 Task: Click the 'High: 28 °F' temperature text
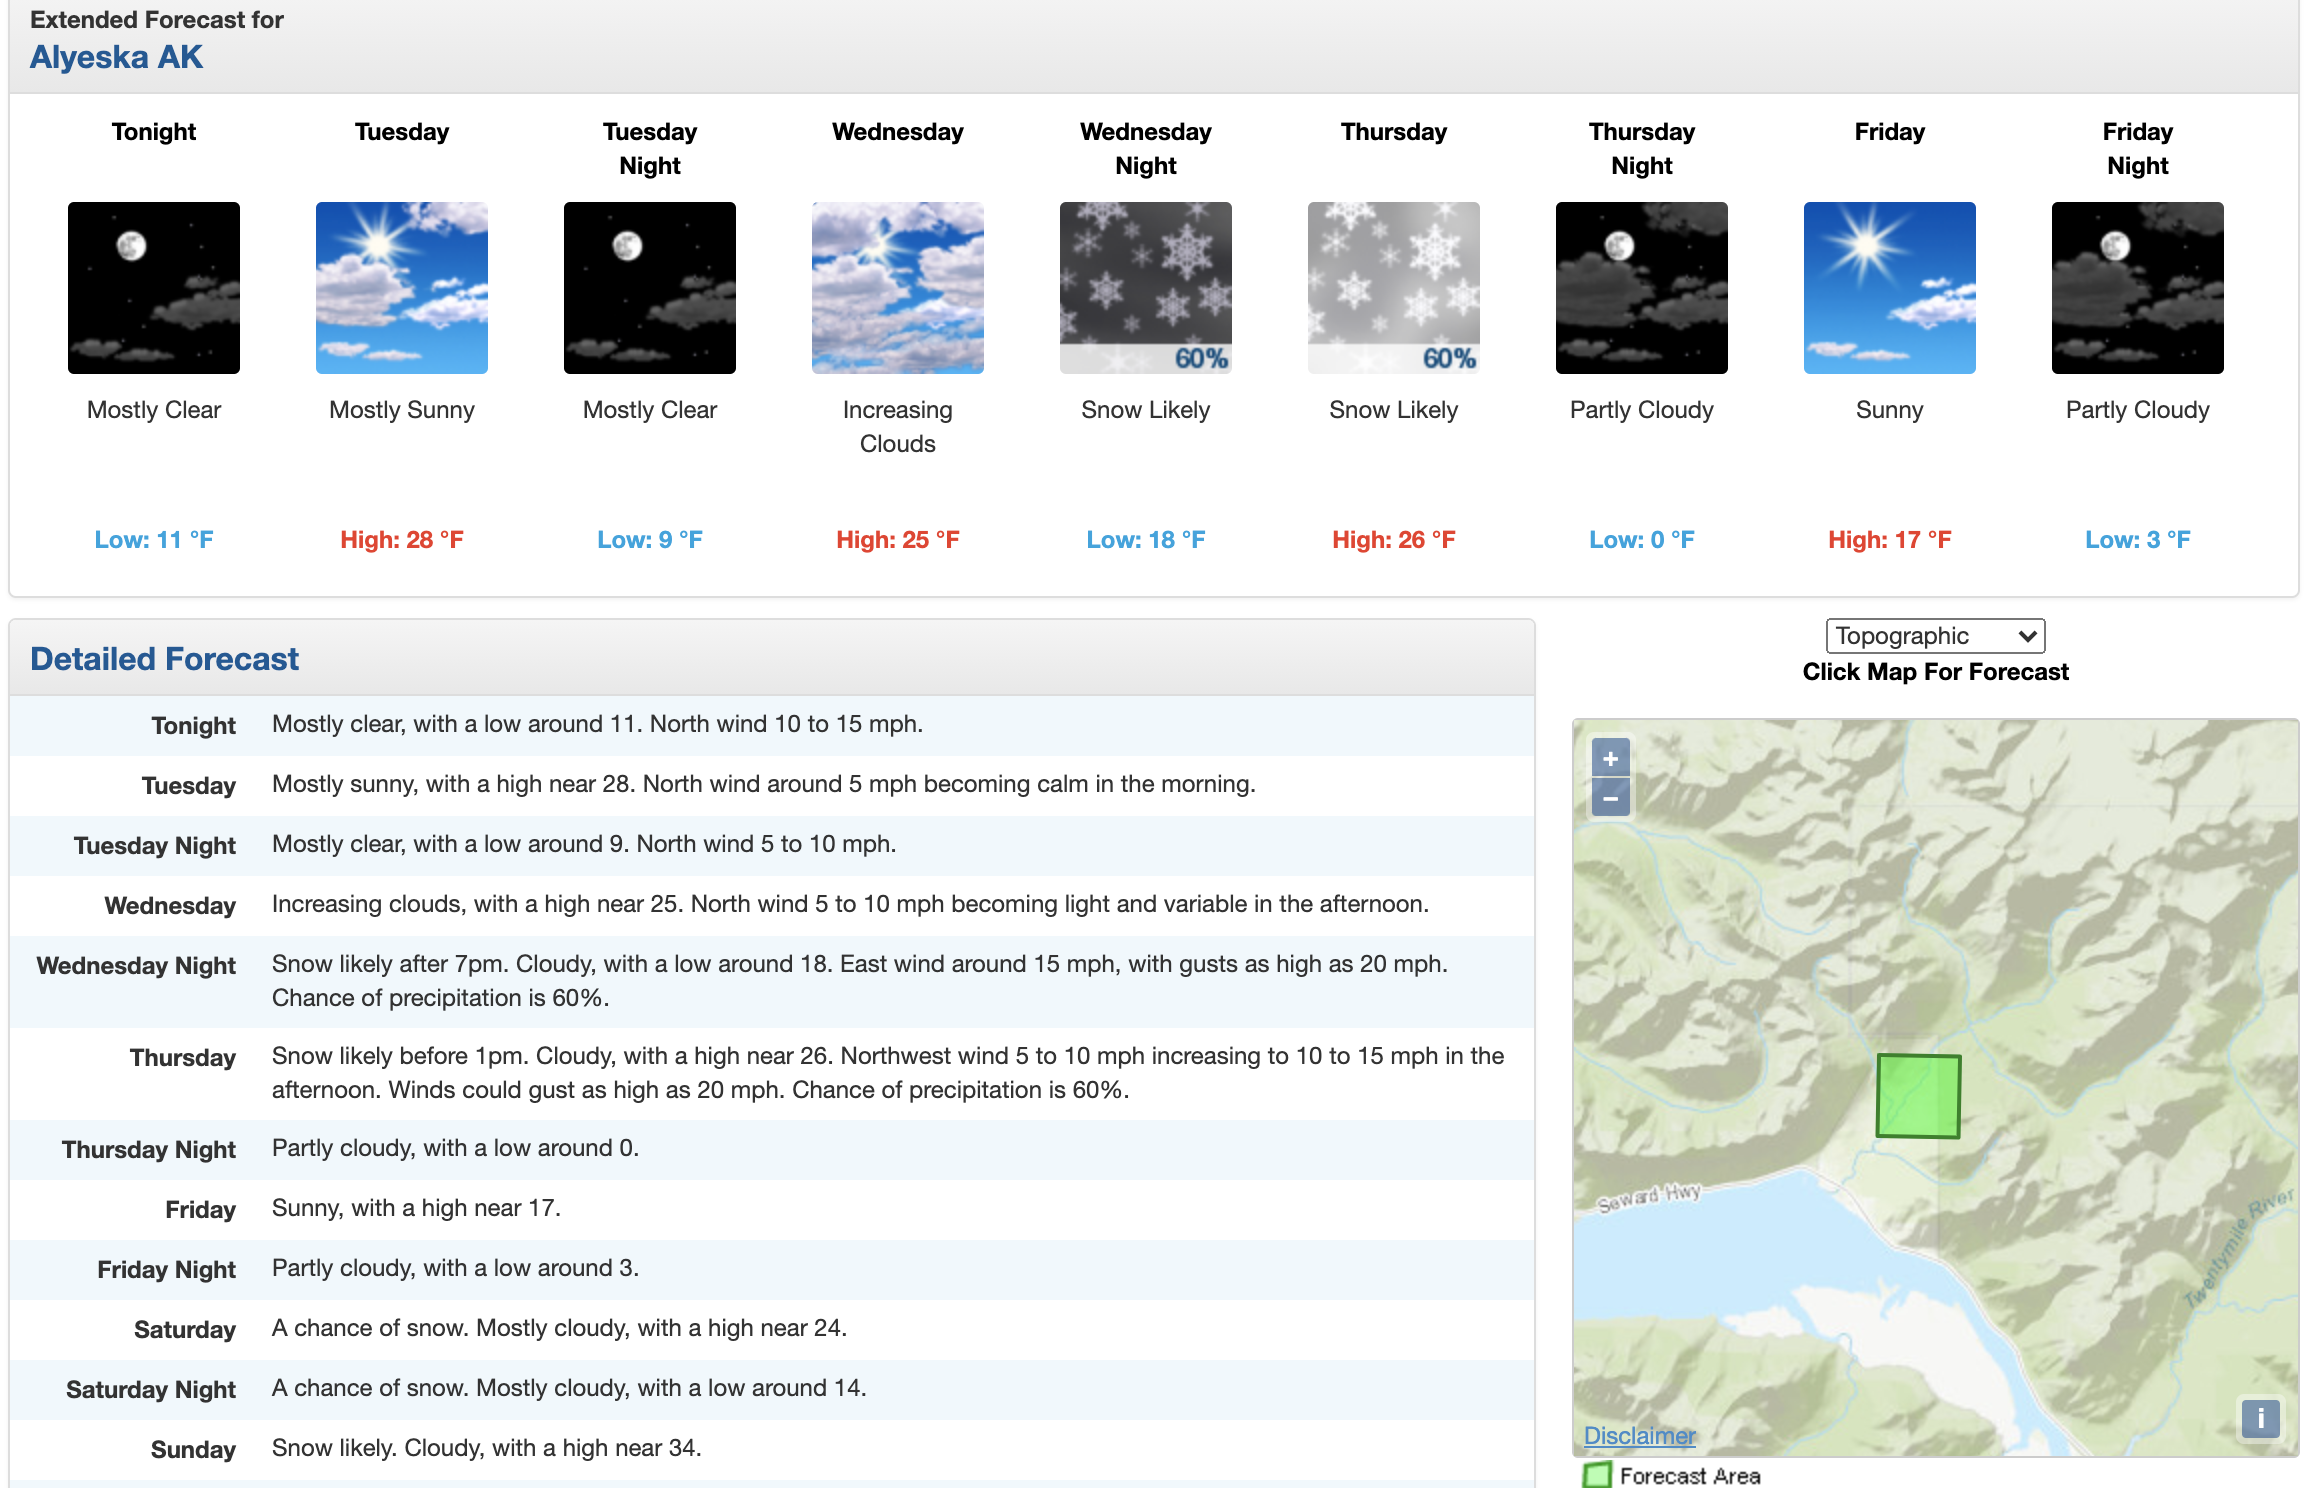[x=402, y=540]
